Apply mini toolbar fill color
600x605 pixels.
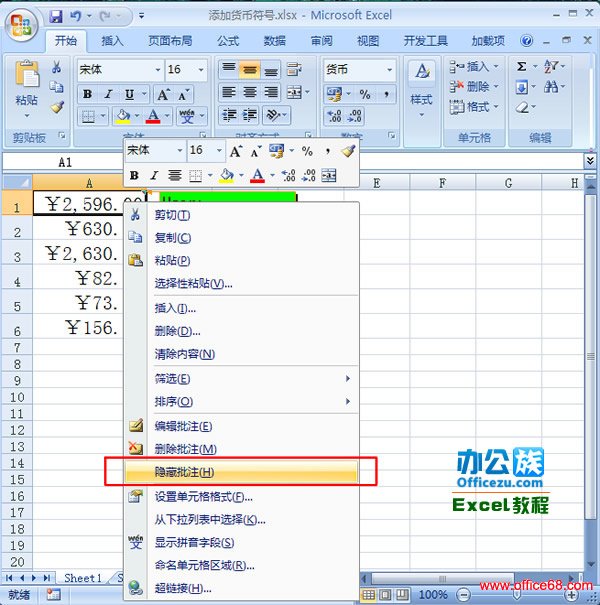click(x=226, y=176)
